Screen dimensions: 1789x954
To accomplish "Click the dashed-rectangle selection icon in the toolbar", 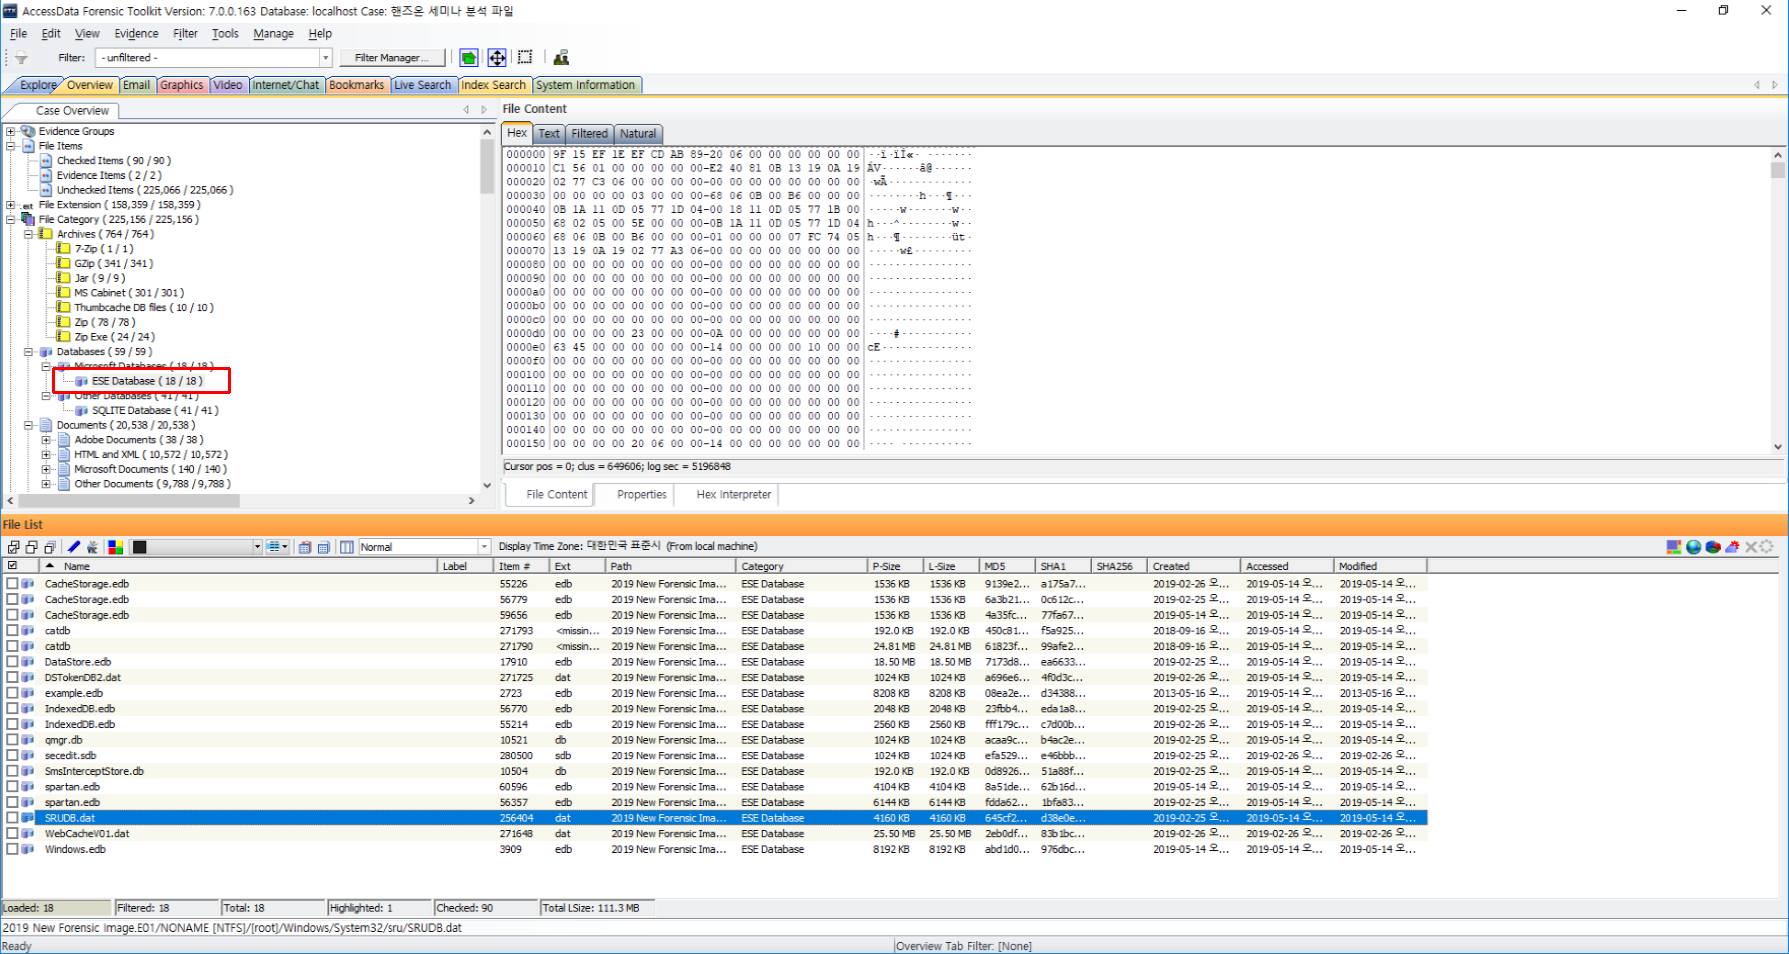I will click(x=525, y=58).
